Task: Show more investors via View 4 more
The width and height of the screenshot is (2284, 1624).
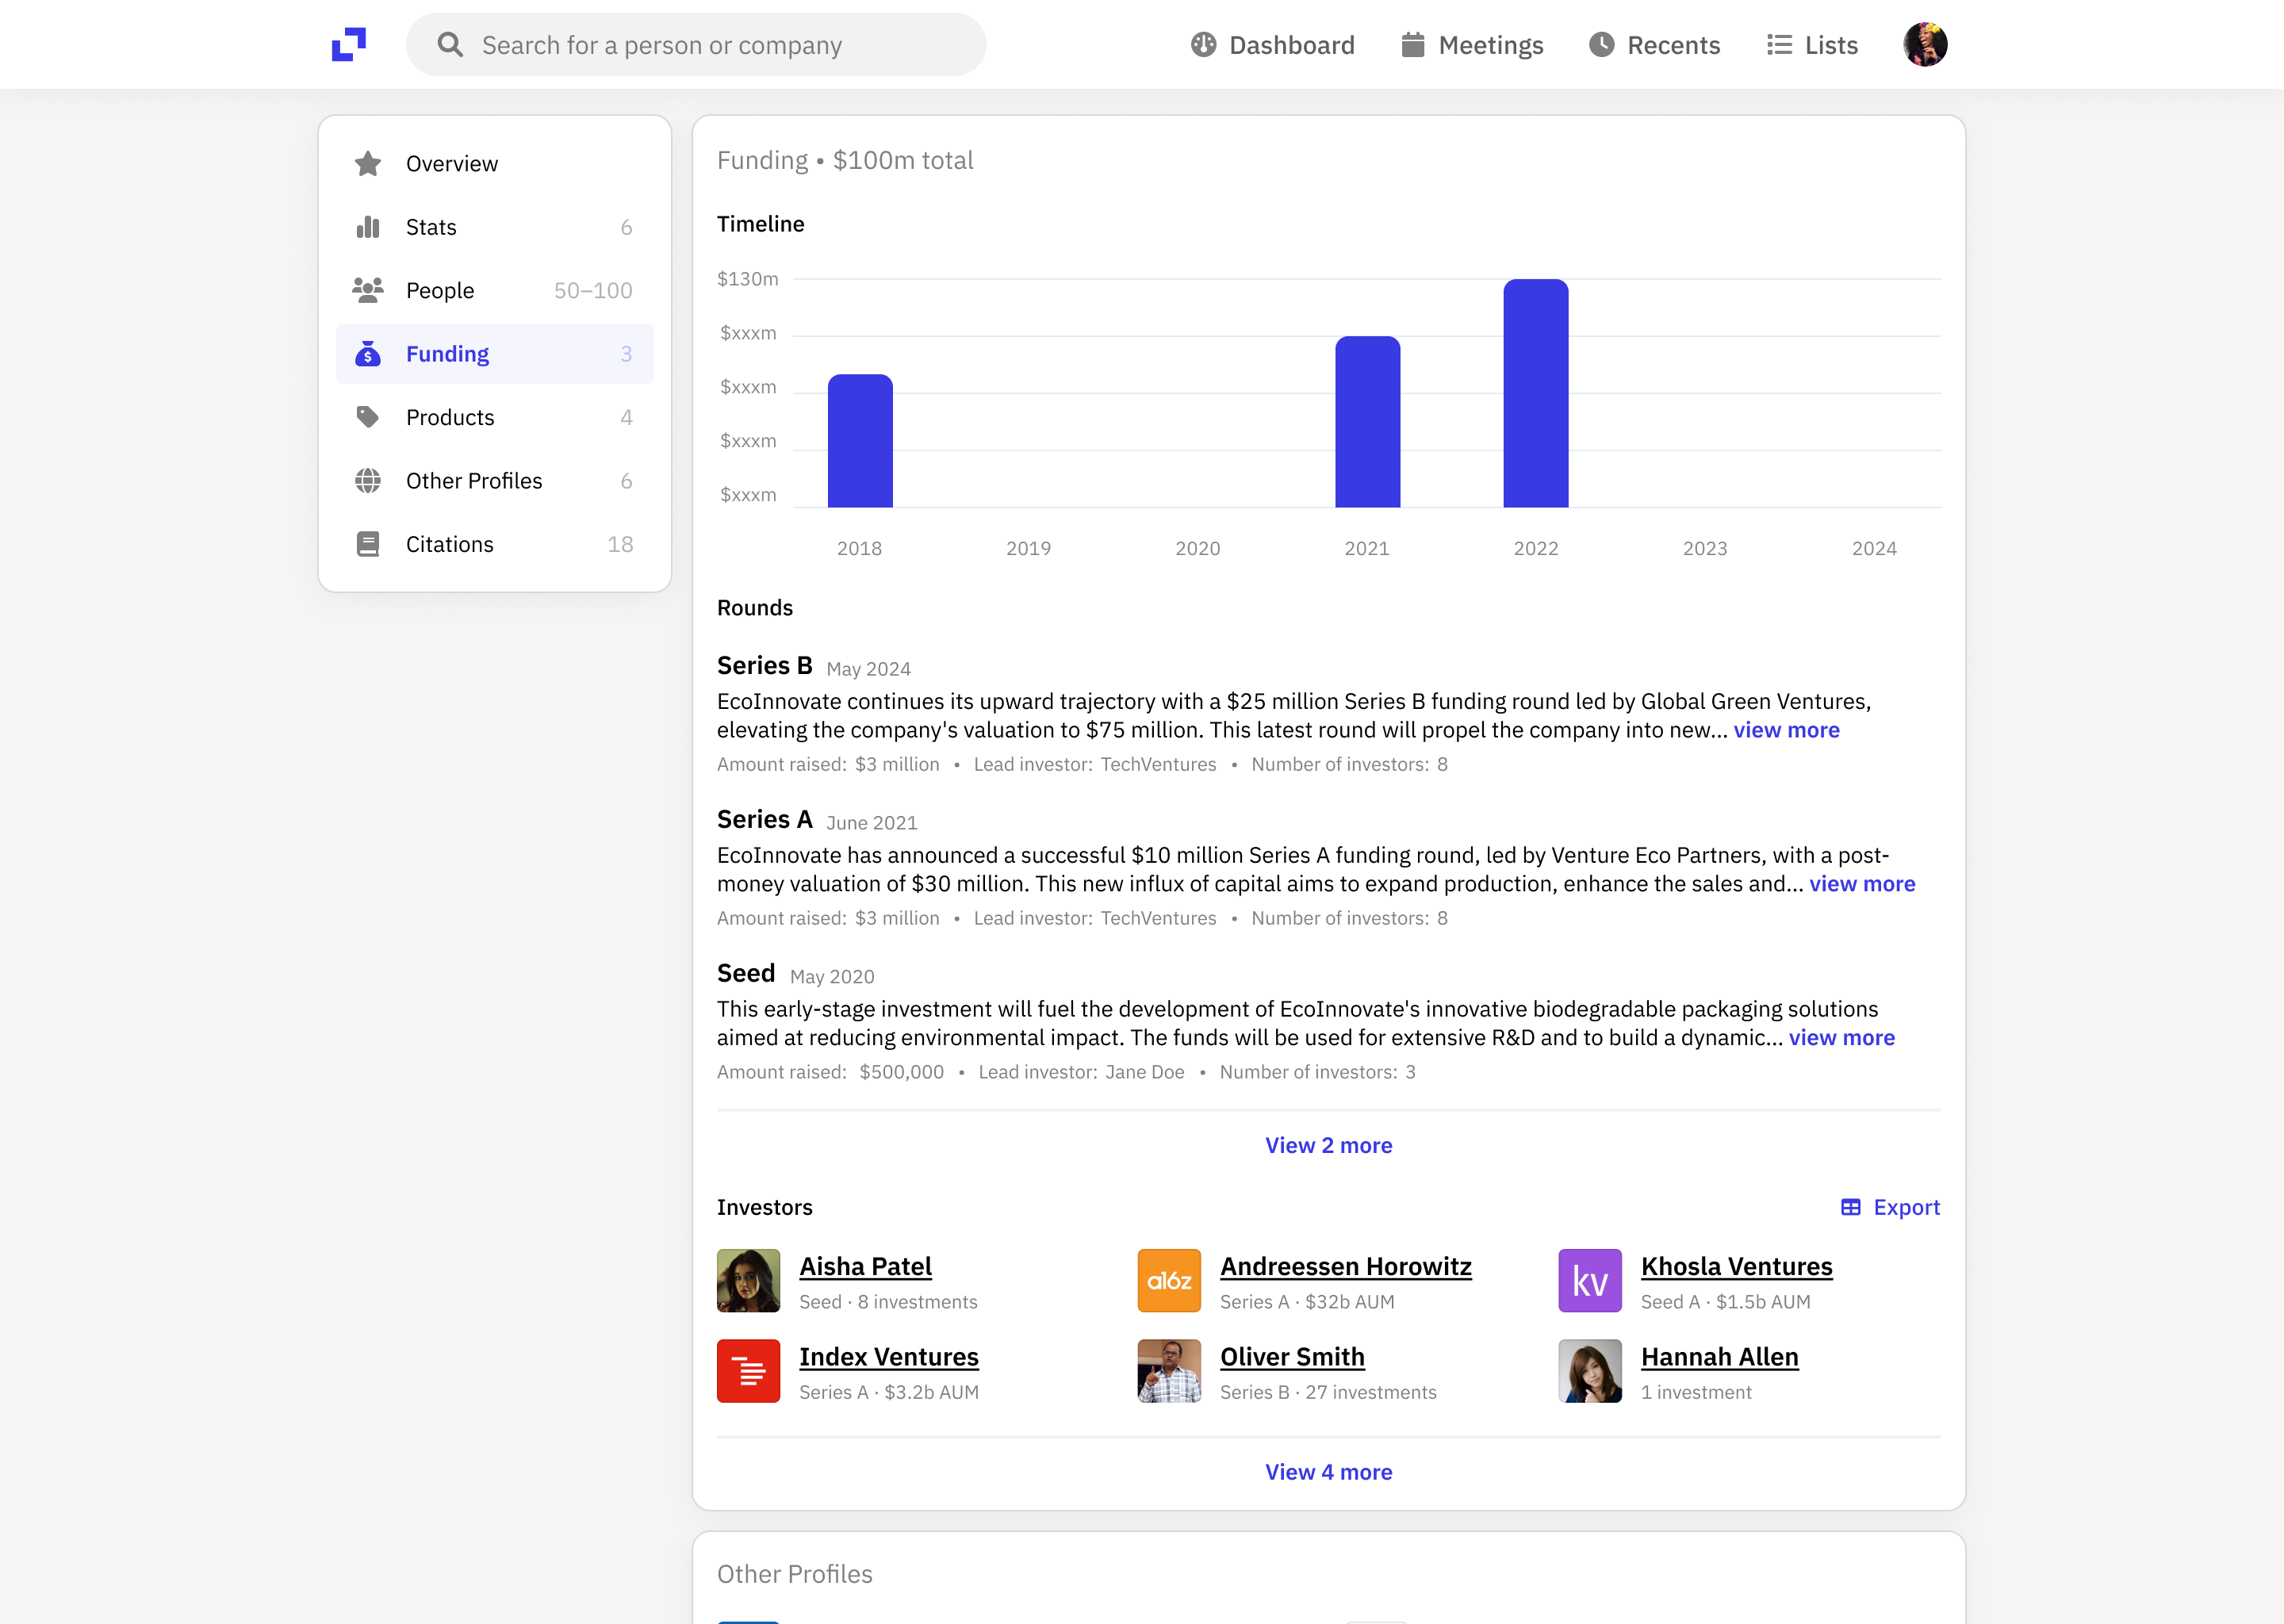Action: (1328, 1472)
